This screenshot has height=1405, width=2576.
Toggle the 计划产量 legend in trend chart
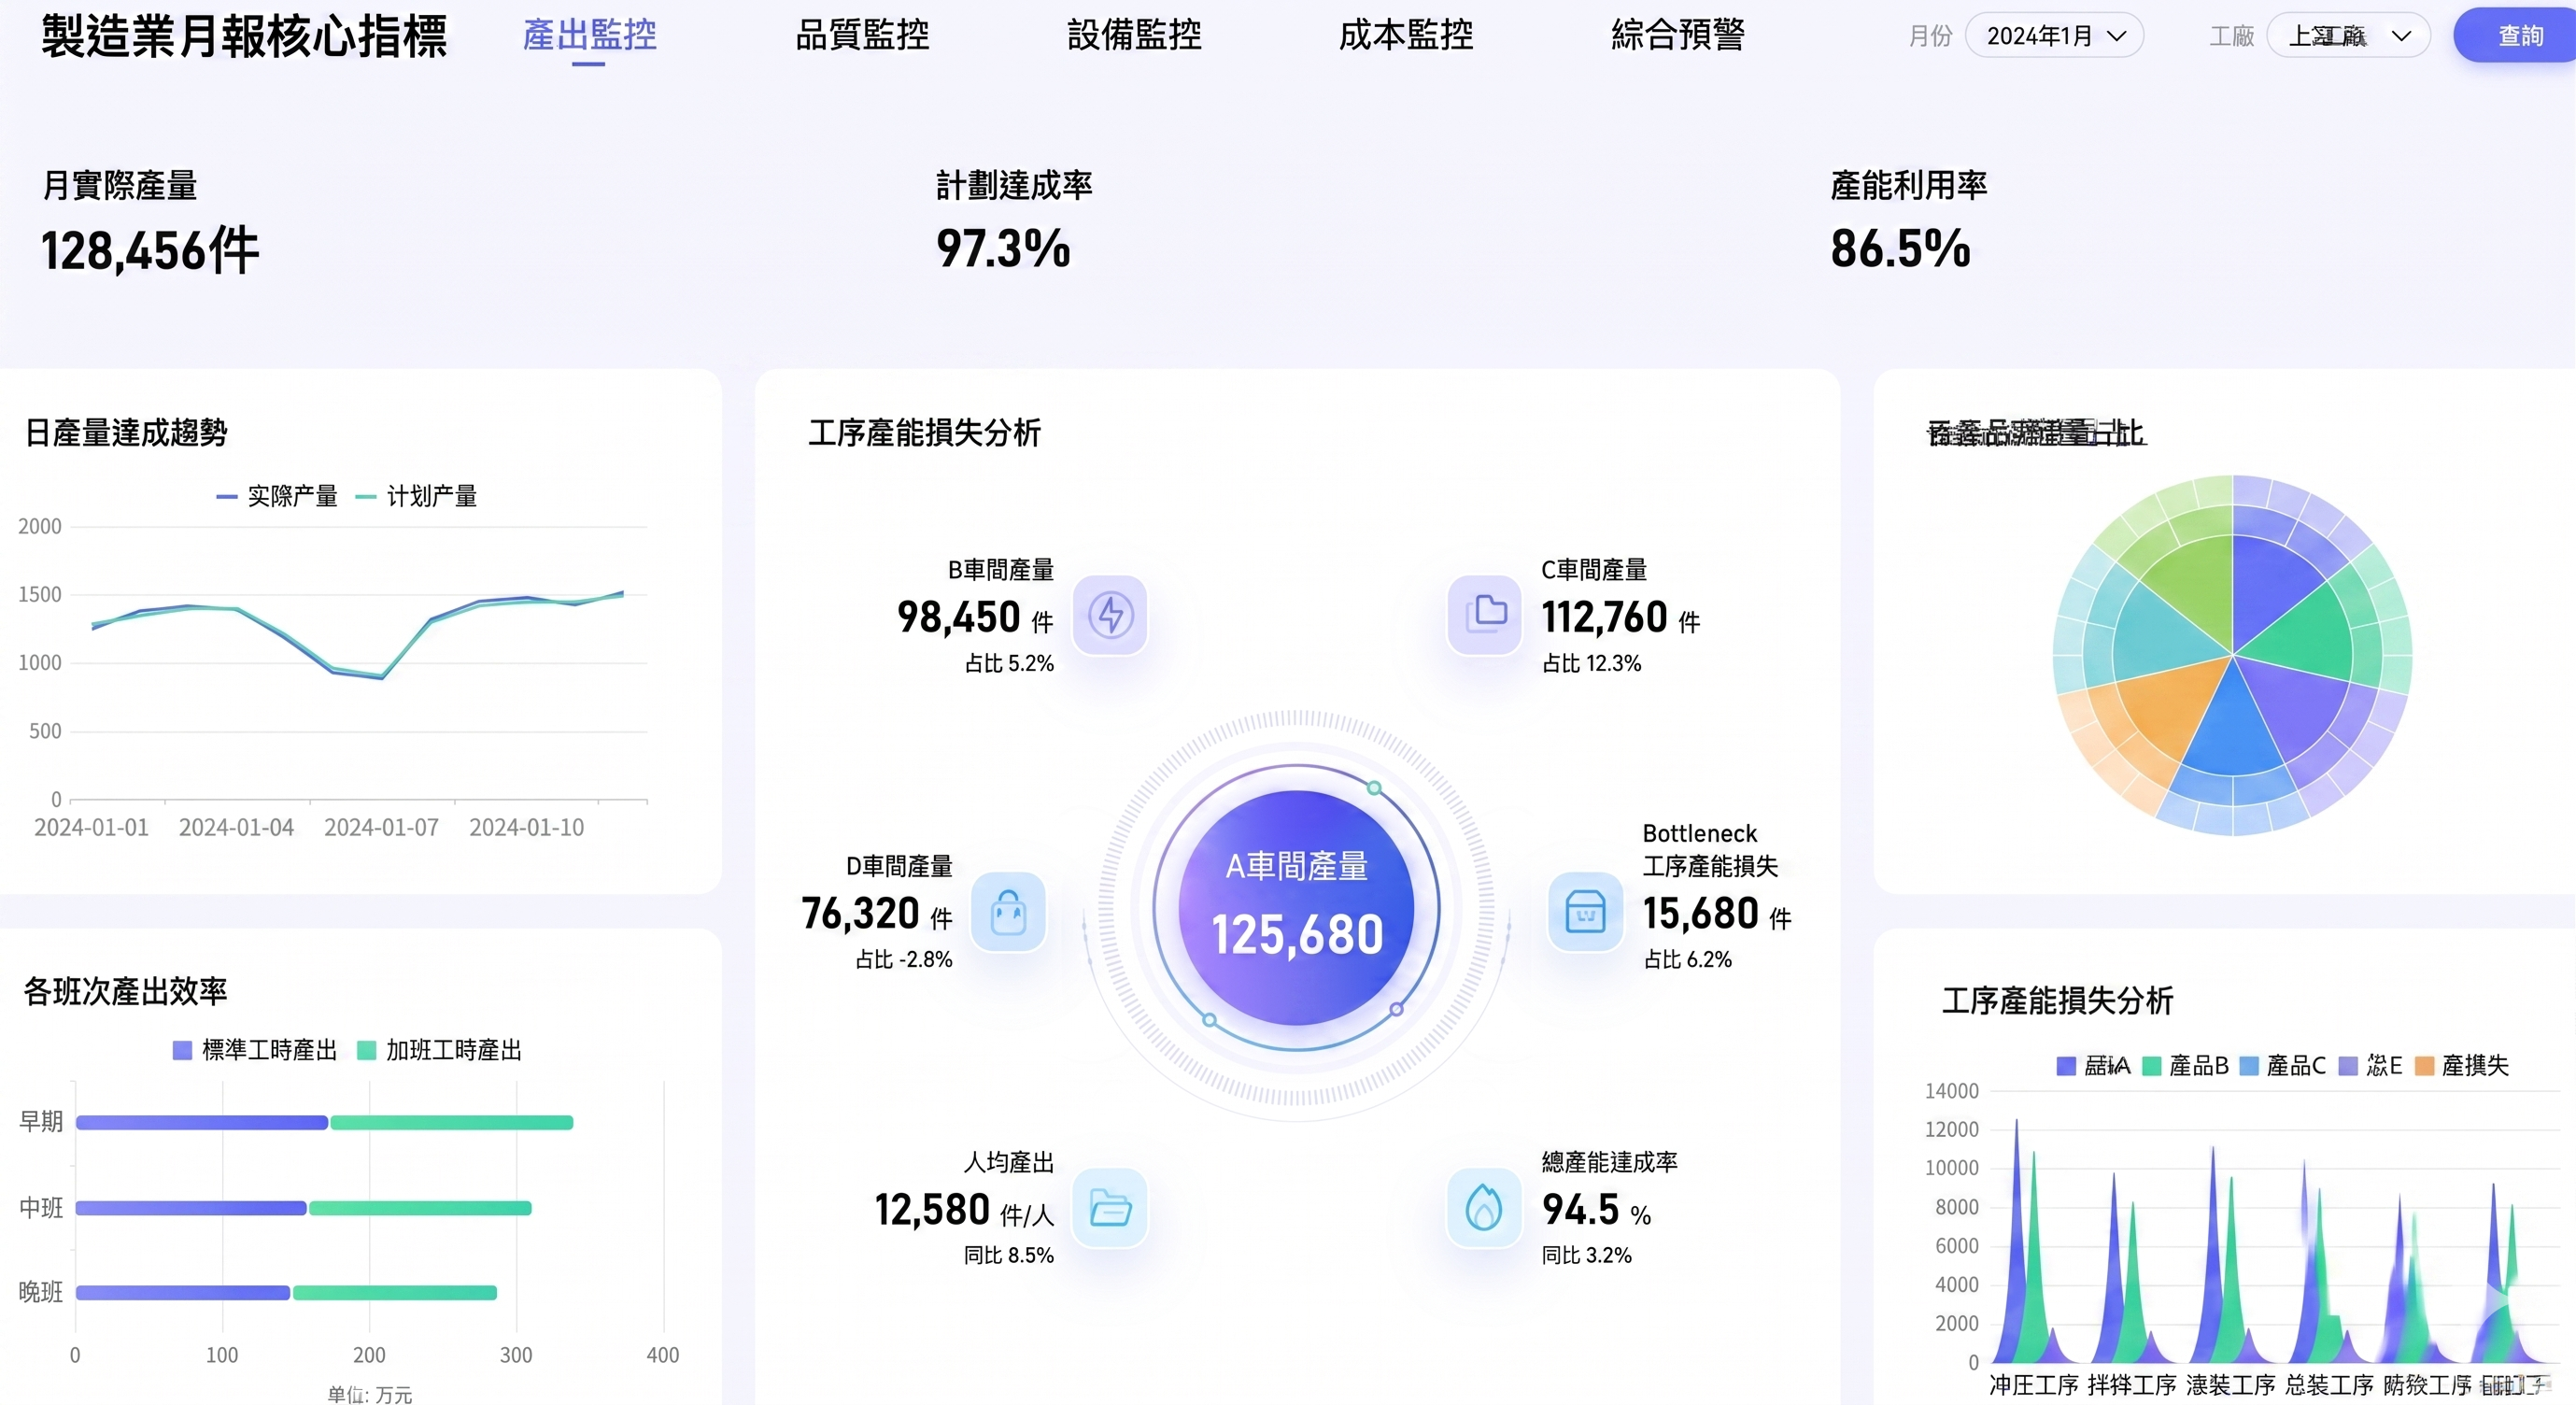pos(417,496)
